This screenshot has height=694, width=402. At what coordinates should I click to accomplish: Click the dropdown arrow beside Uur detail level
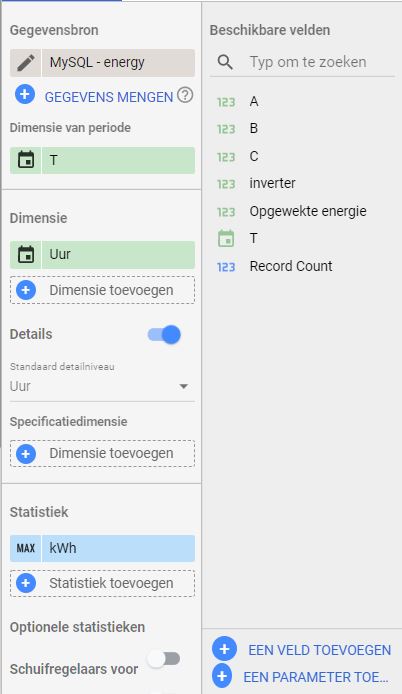tap(183, 386)
